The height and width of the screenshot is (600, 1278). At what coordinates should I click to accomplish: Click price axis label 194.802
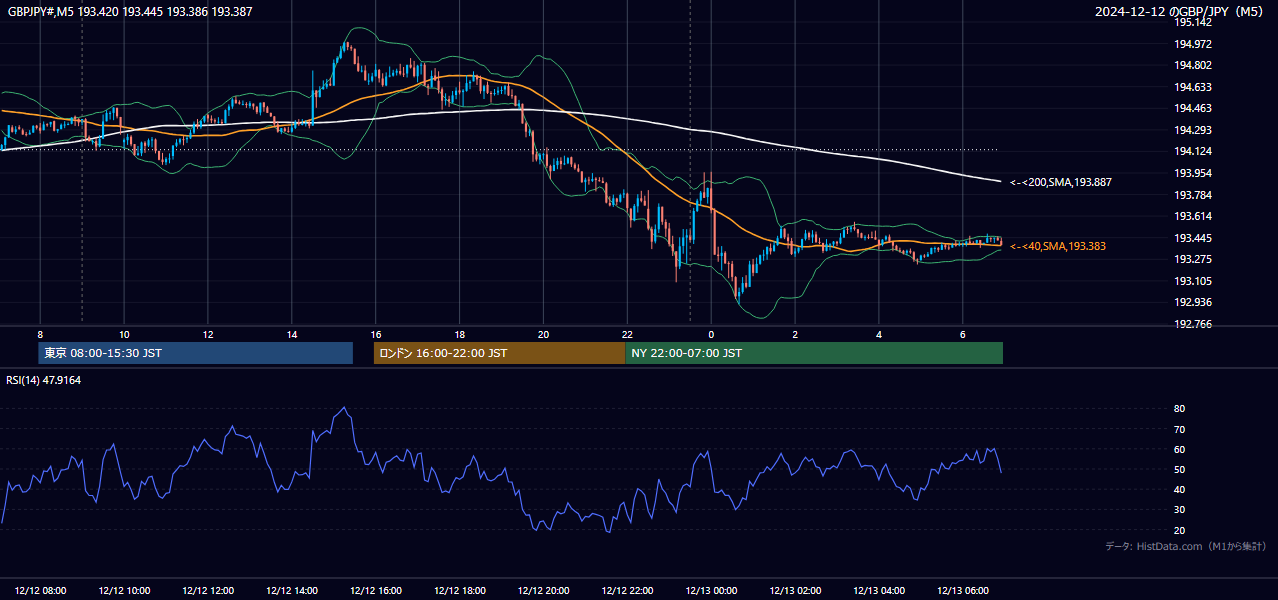pyautogui.click(x=1193, y=65)
